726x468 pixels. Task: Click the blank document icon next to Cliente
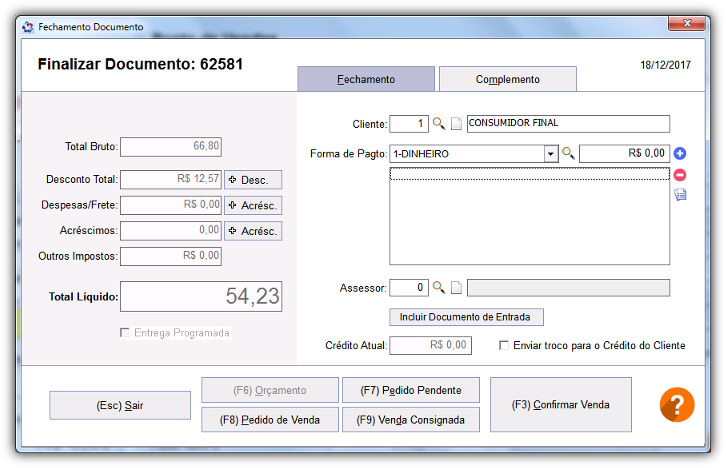coord(457,124)
